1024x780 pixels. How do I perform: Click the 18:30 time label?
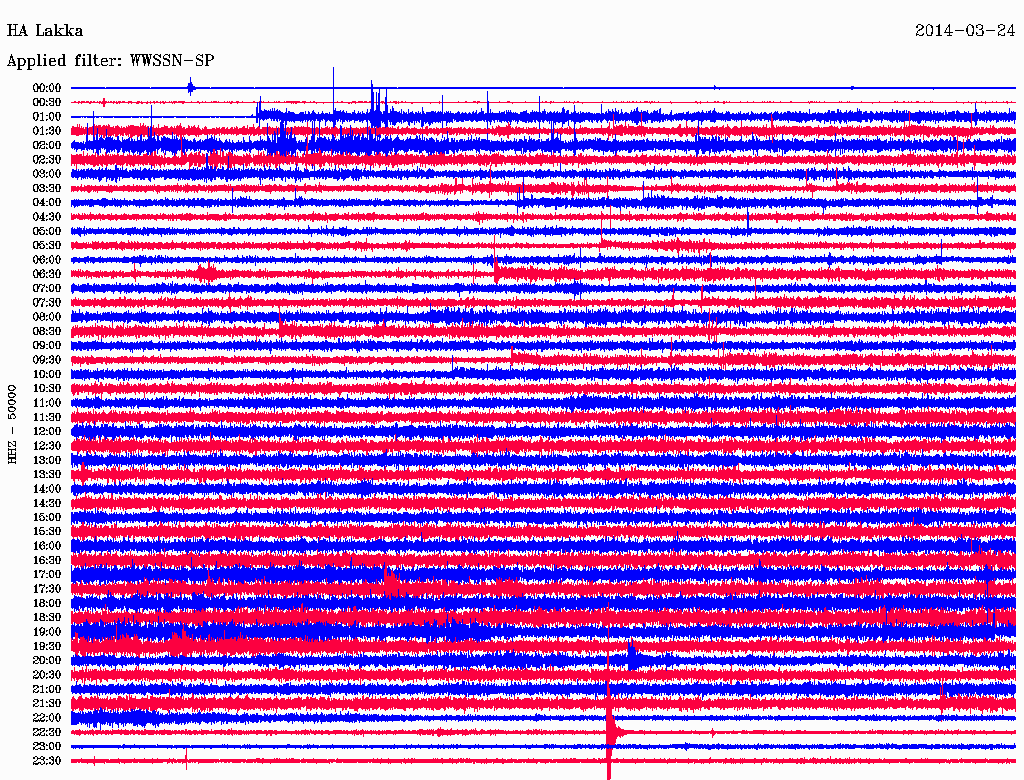click(x=47, y=617)
